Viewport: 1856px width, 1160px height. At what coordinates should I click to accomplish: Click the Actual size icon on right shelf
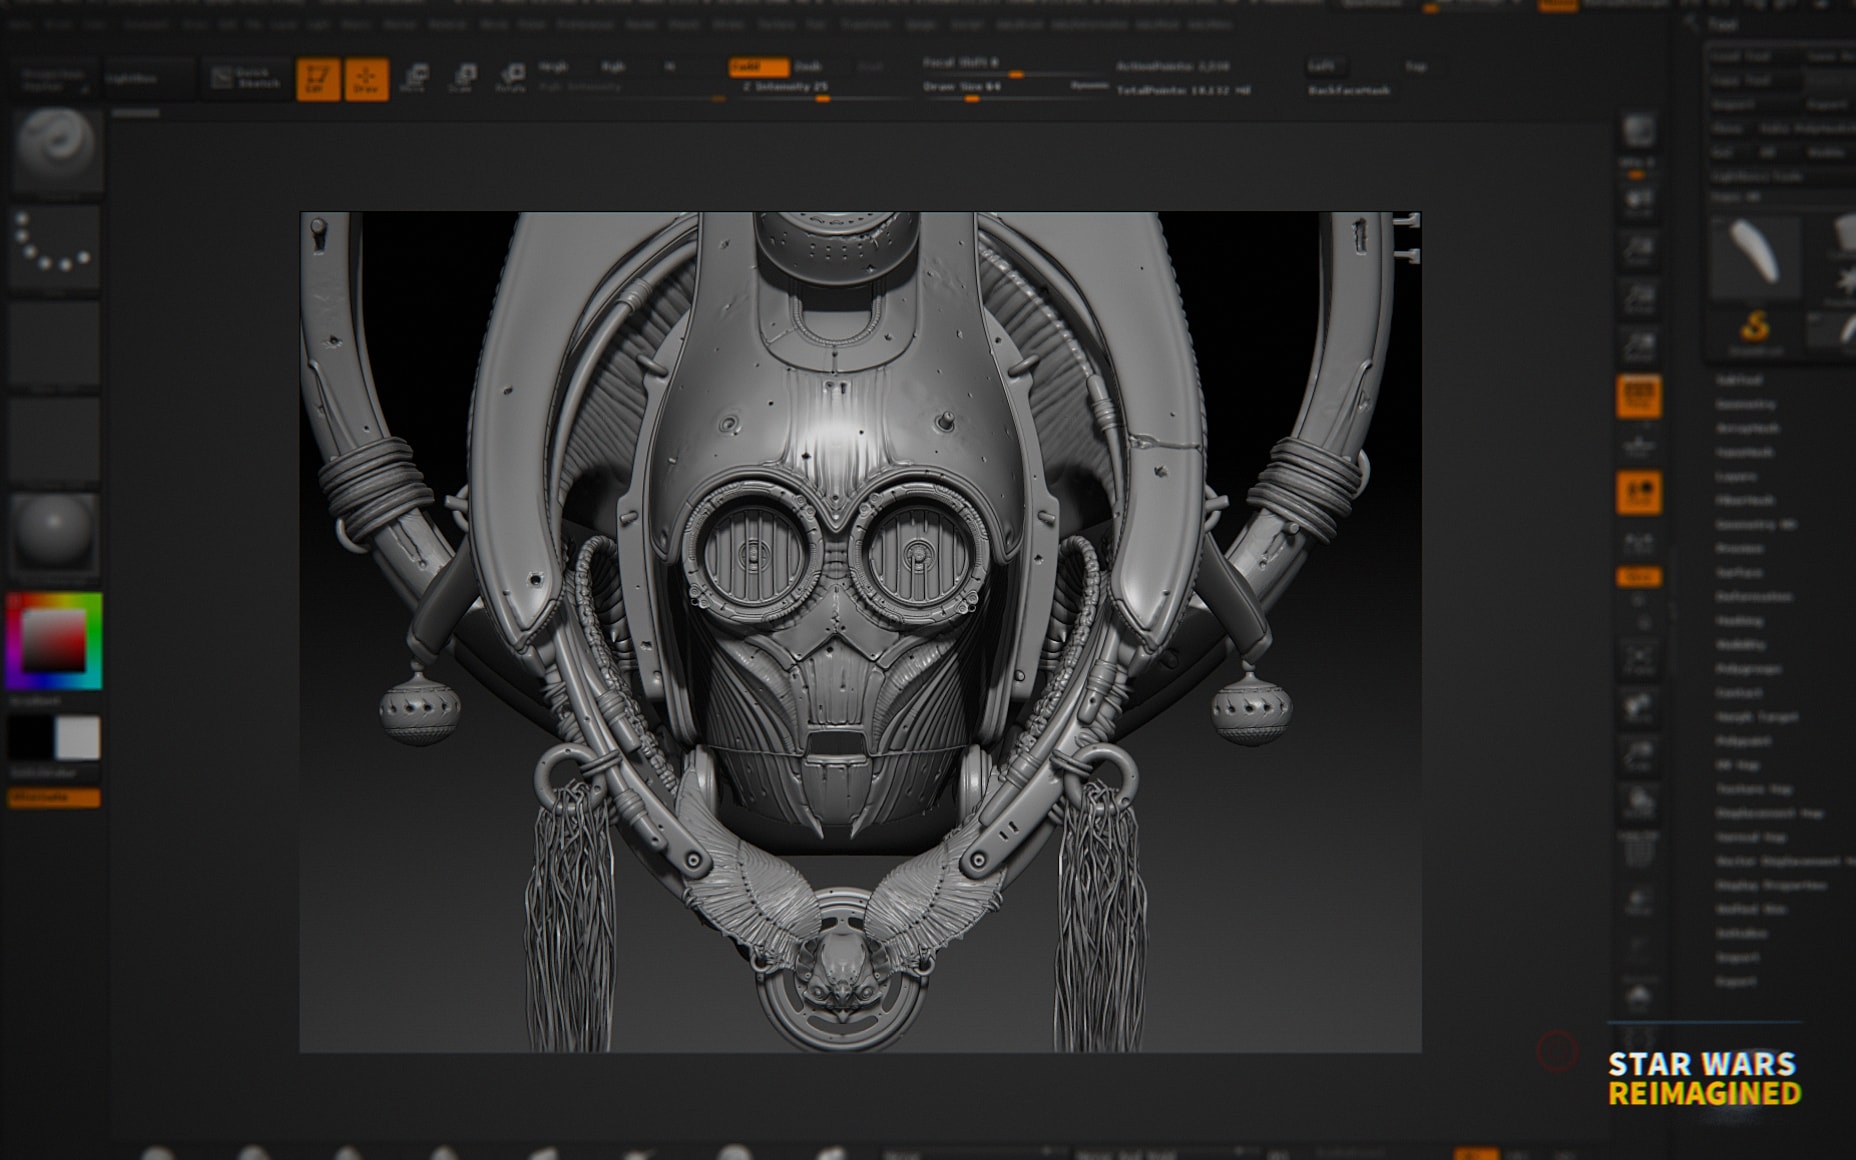(x=1638, y=298)
